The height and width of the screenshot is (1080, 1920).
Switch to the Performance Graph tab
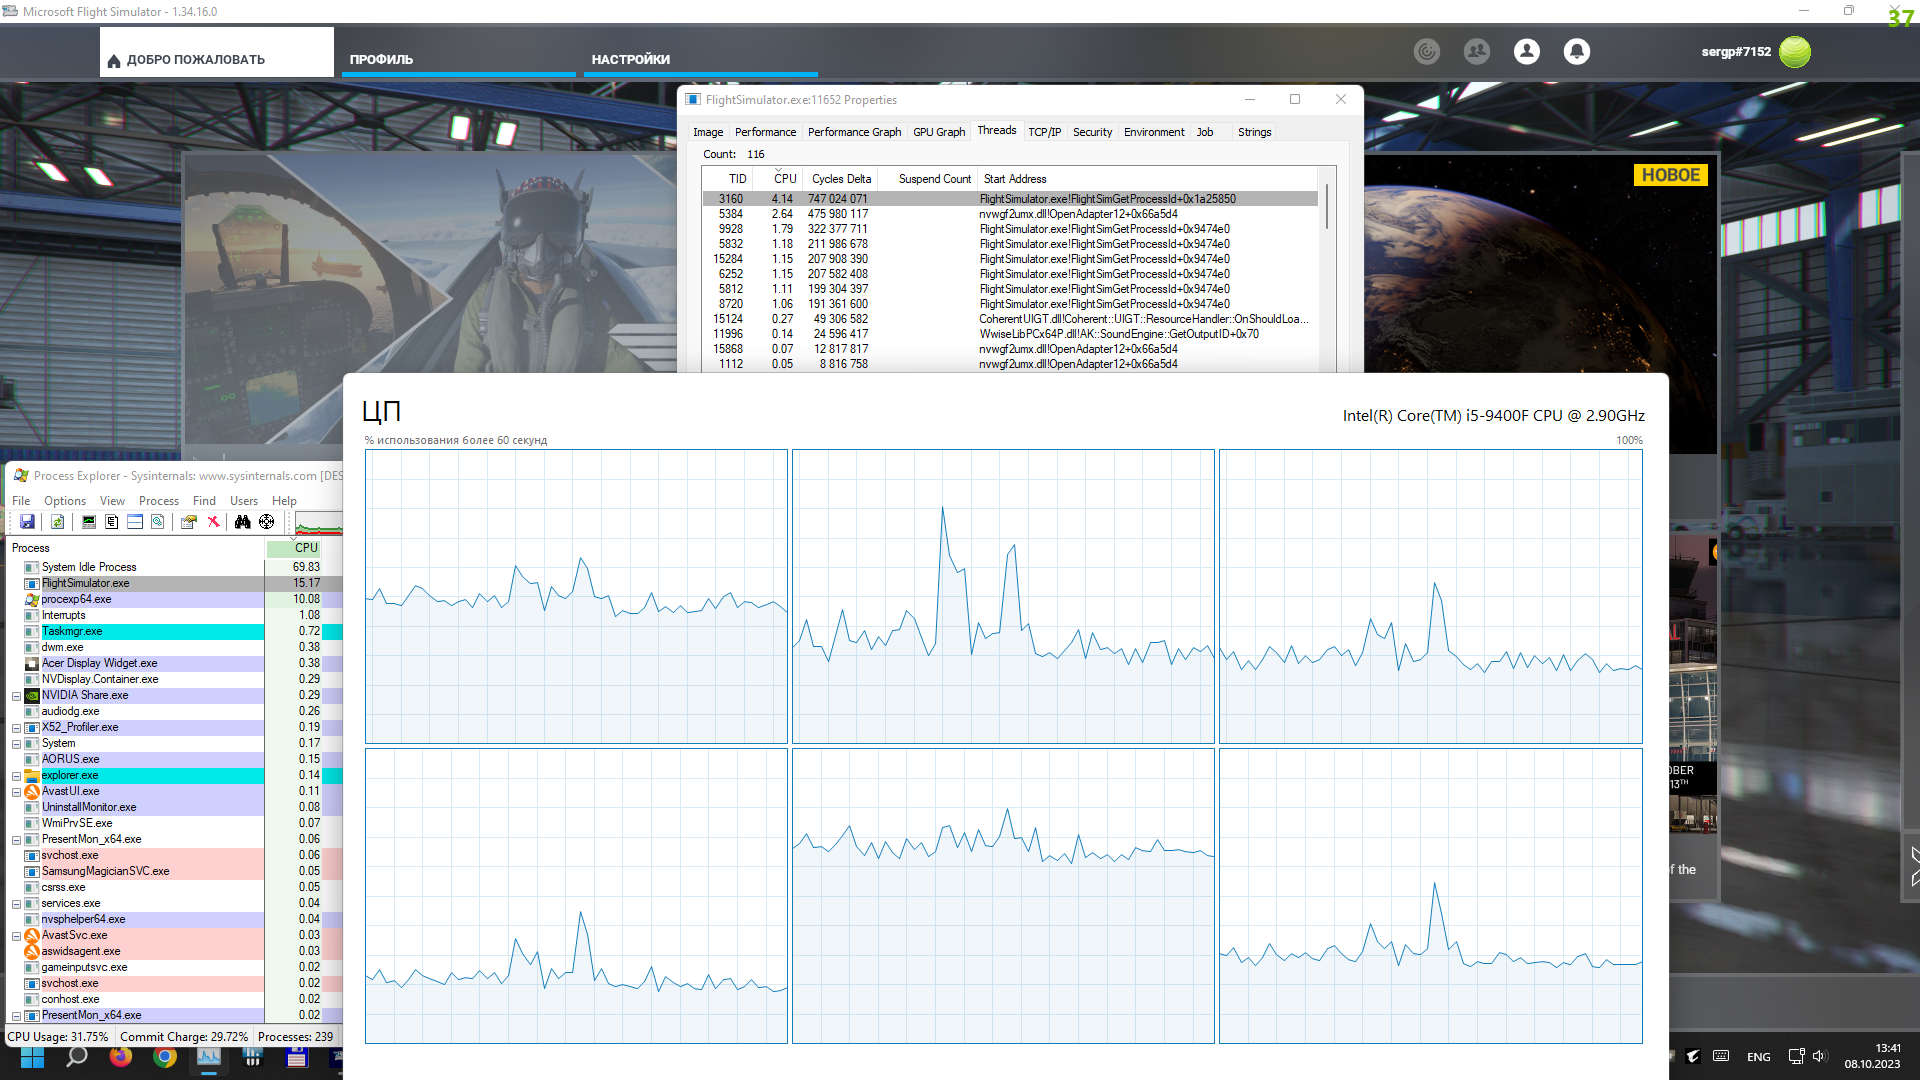(x=854, y=132)
